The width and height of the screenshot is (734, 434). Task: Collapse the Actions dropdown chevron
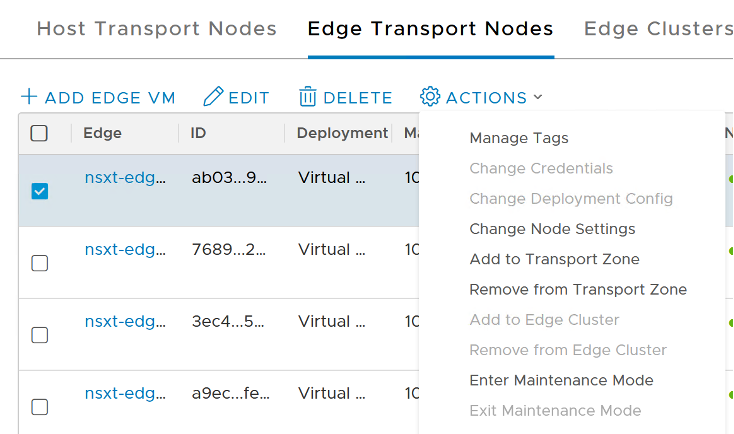[x=538, y=97]
